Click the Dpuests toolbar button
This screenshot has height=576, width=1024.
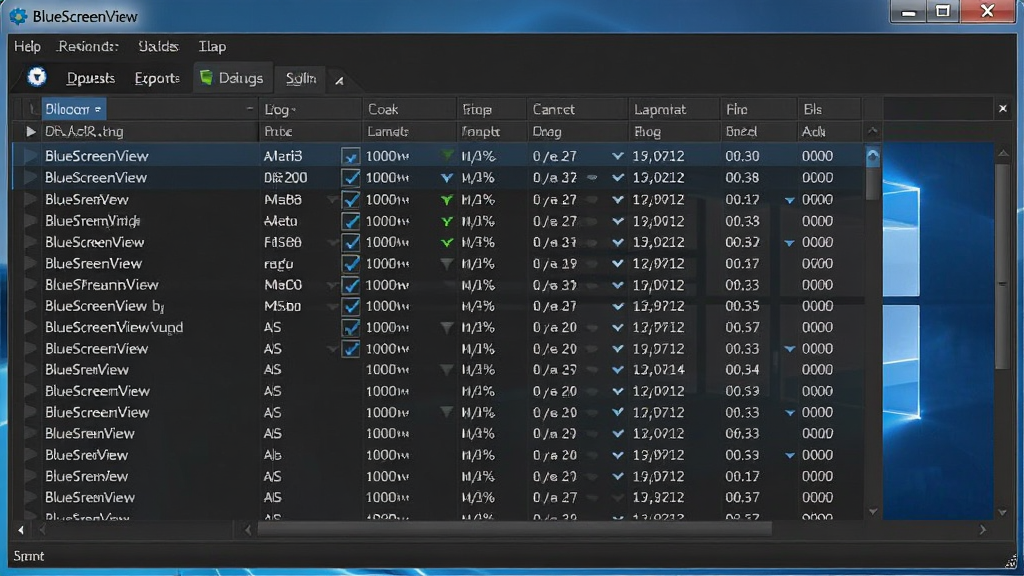[x=91, y=78]
